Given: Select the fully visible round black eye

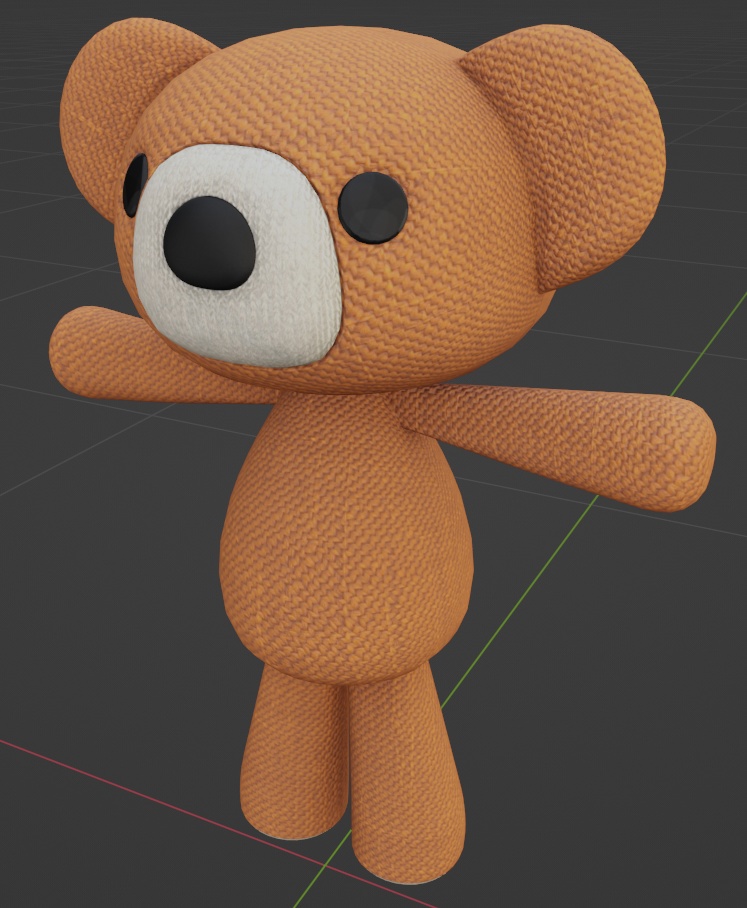Looking at the screenshot, I should tap(373, 207).
